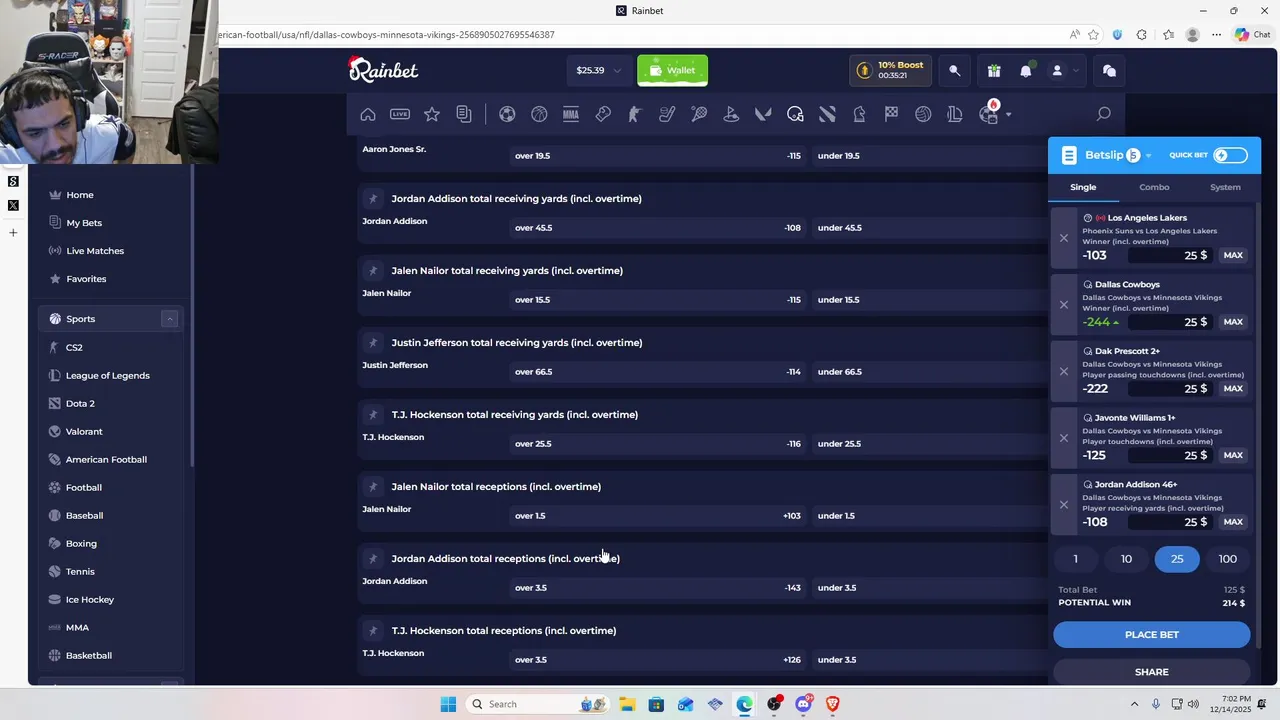Select the boxing glove sport icon
This screenshot has height=720, width=1280.
(603, 114)
